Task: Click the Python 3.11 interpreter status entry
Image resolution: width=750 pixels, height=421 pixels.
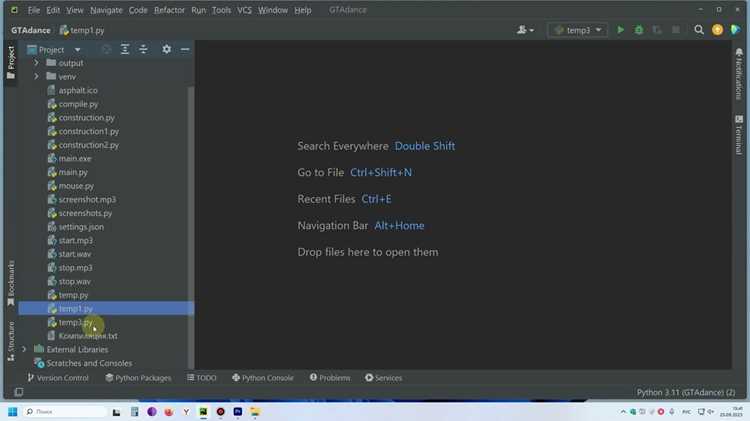Action: coord(685,392)
